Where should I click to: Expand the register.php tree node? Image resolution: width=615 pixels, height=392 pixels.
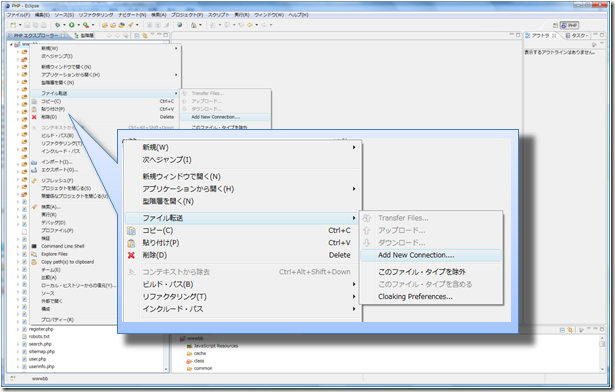pos(18,329)
